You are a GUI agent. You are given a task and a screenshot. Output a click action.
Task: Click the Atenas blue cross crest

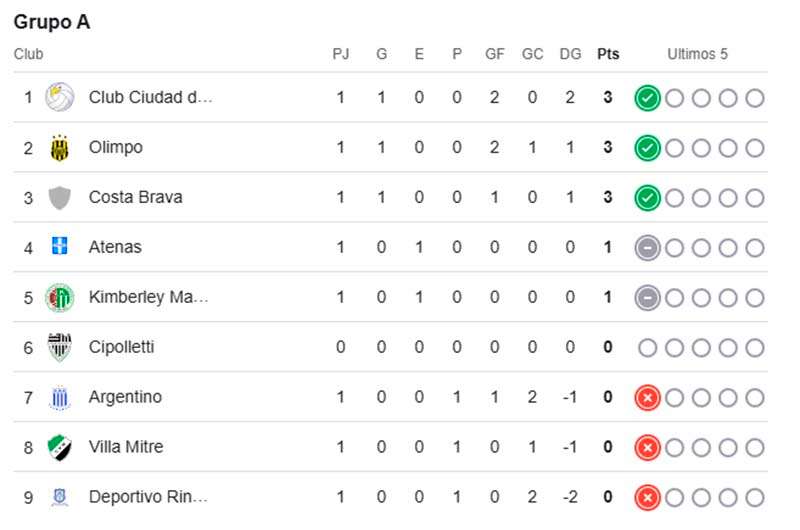pyautogui.click(x=60, y=245)
